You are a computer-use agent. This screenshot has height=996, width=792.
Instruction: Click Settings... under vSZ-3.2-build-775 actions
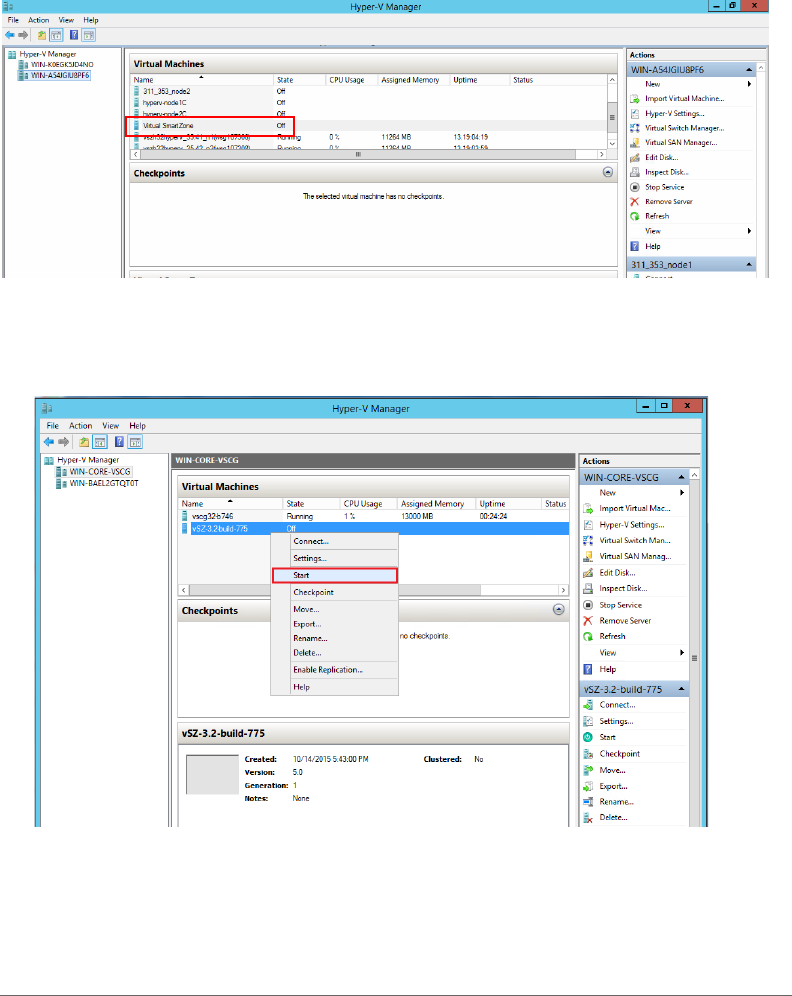[x=616, y=722]
